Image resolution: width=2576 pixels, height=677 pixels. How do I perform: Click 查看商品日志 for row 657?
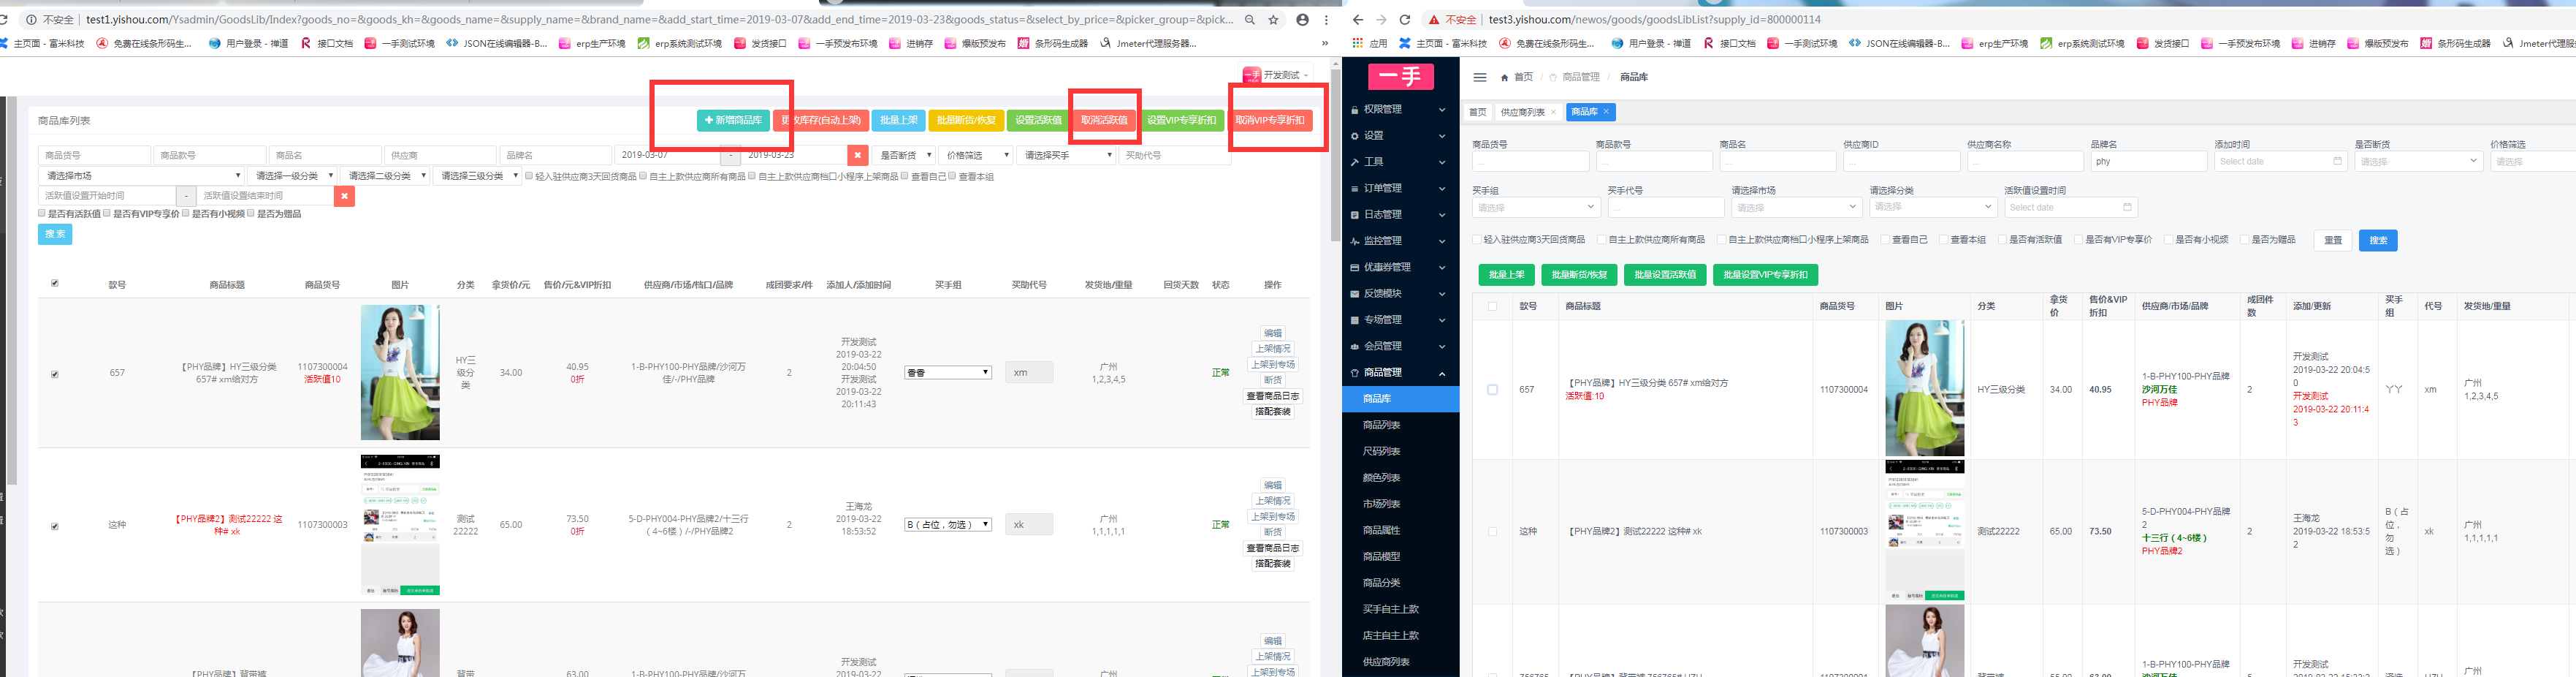[1272, 396]
